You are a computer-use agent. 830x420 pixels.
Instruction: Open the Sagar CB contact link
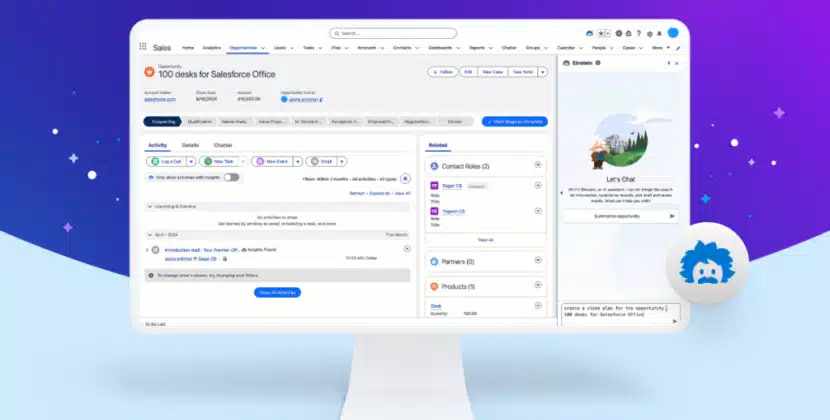pyautogui.click(x=452, y=186)
